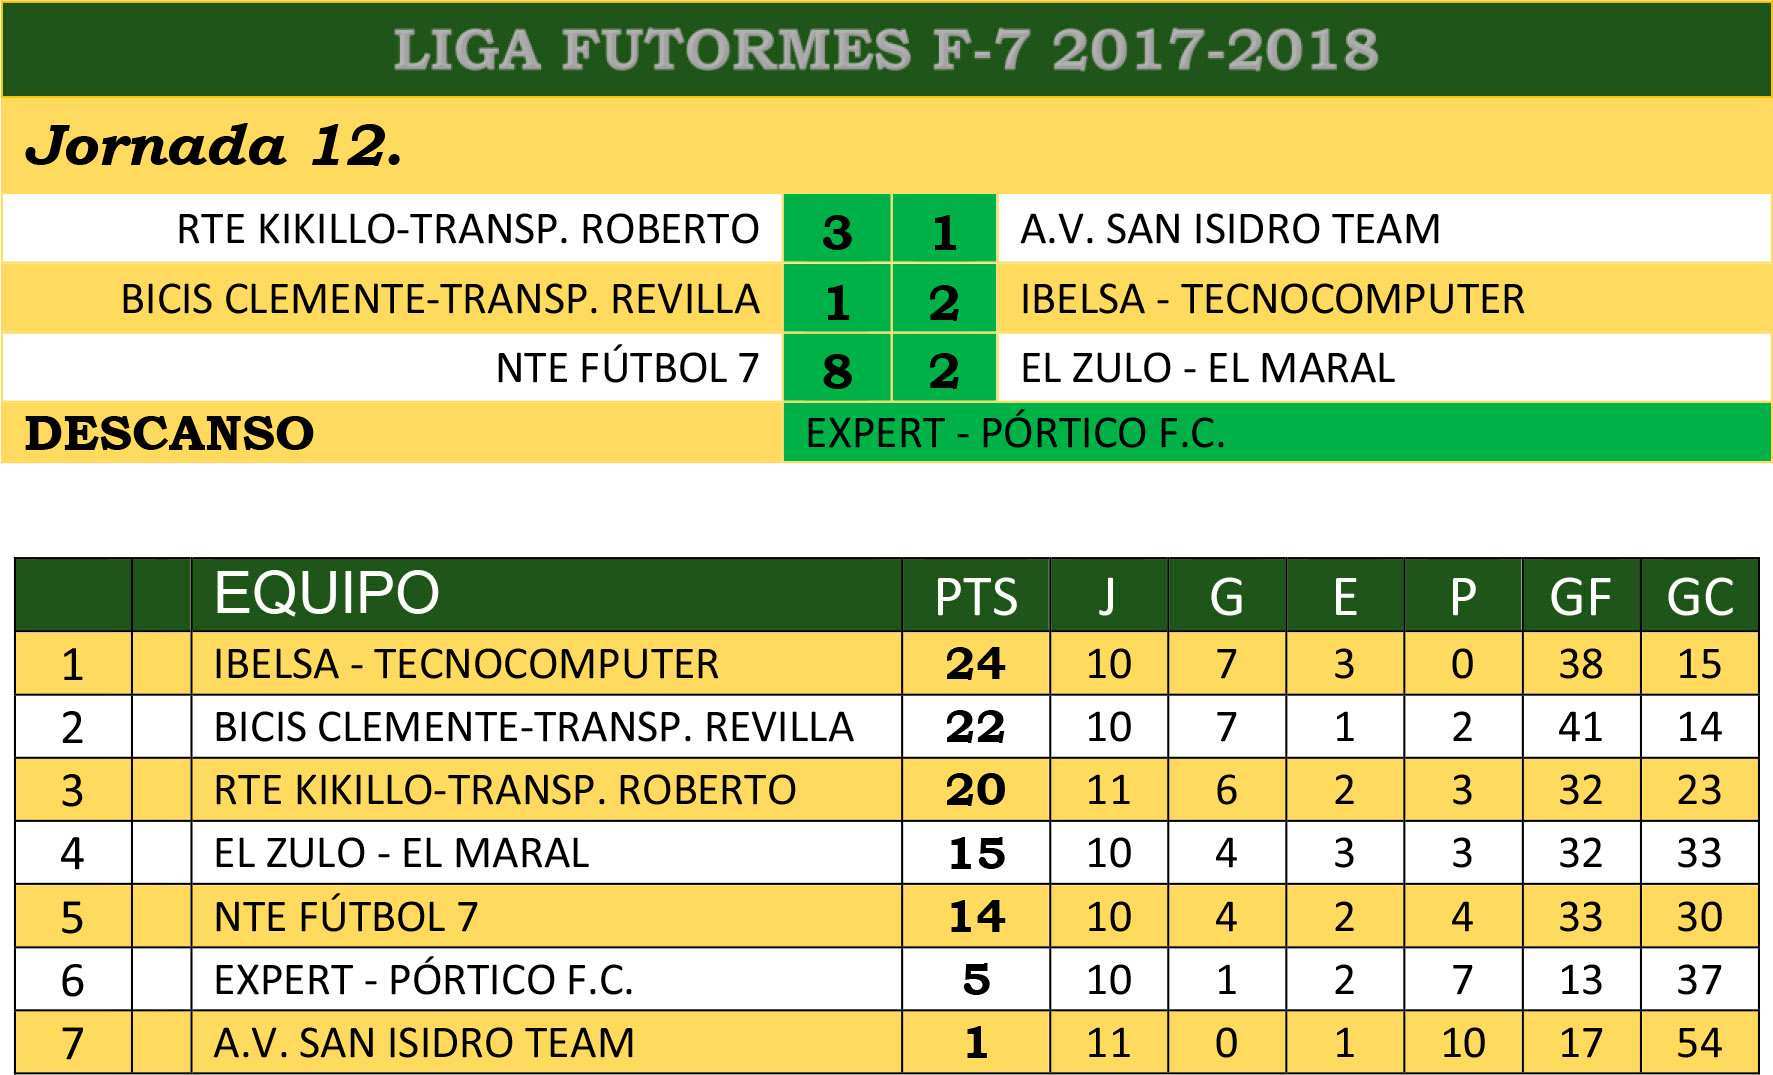The width and height of the screenshot is (1773, 1075).
Task: Click A.V. SAN ISIDRO TEAM in match results
Action: 1230,229
